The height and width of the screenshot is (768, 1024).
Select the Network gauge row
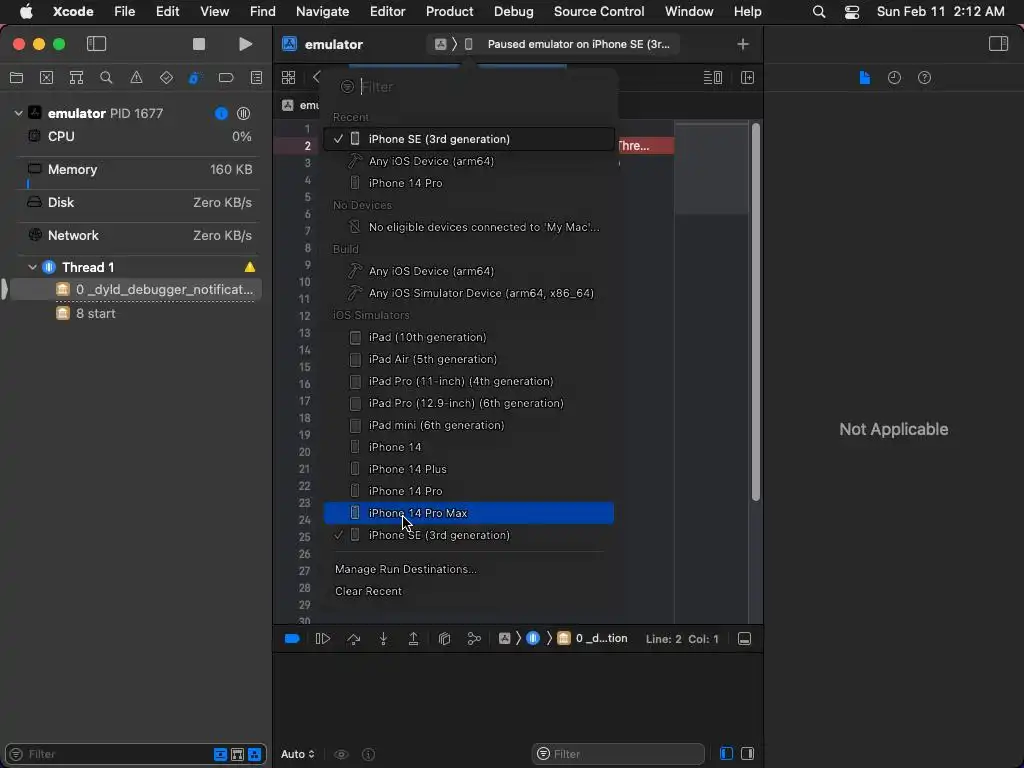click(136, 235)
